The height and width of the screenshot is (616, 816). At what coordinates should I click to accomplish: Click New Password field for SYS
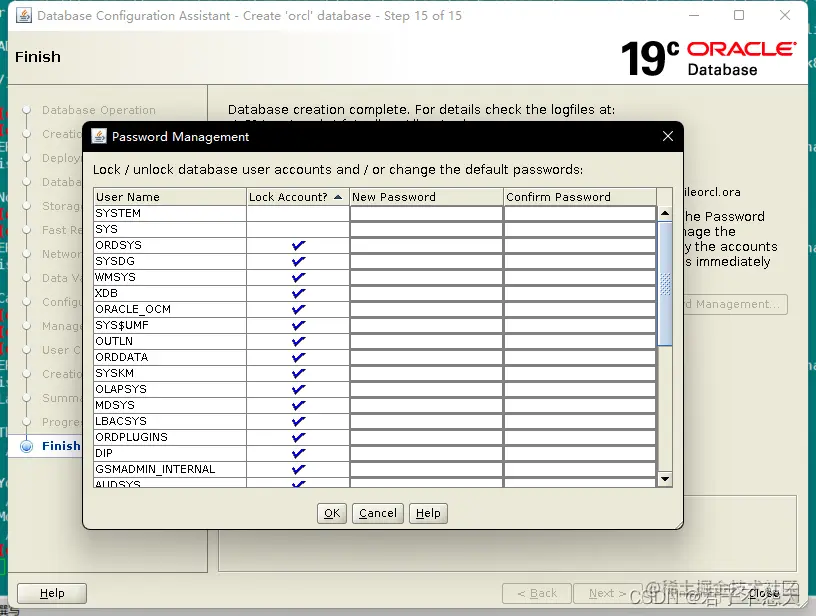[426, 229]
